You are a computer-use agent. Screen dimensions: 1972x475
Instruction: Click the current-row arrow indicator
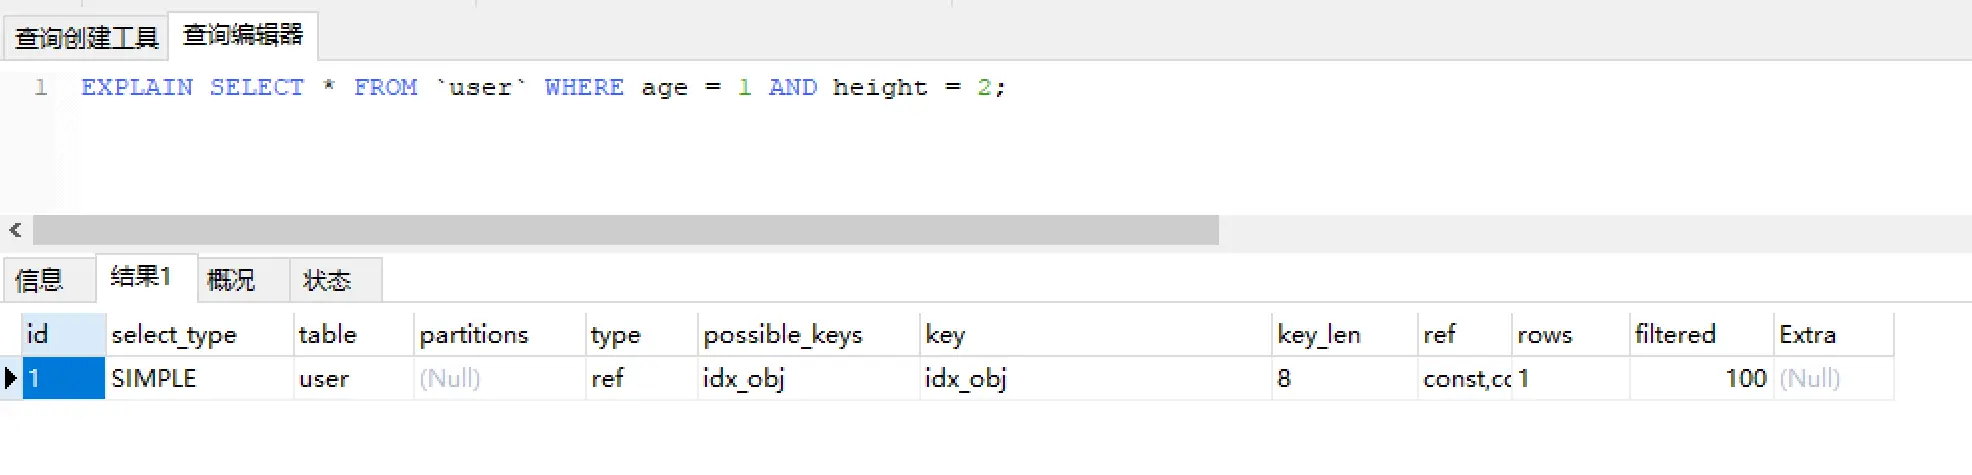10,378
